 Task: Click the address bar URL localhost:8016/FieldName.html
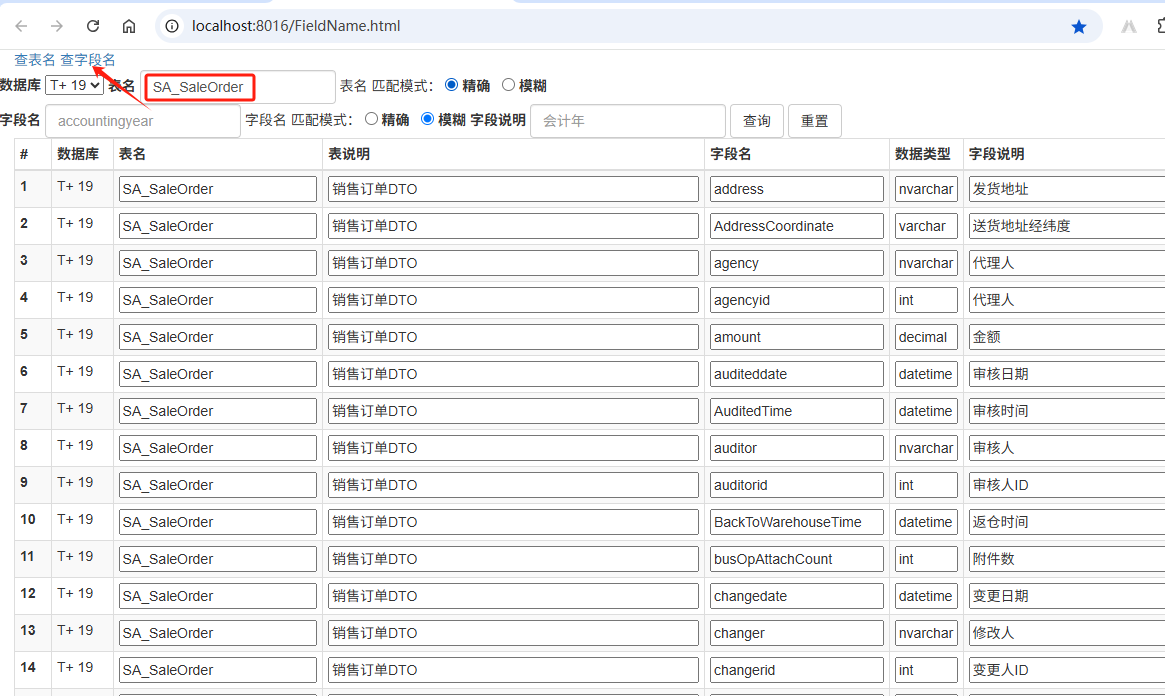tap(296, 26)
